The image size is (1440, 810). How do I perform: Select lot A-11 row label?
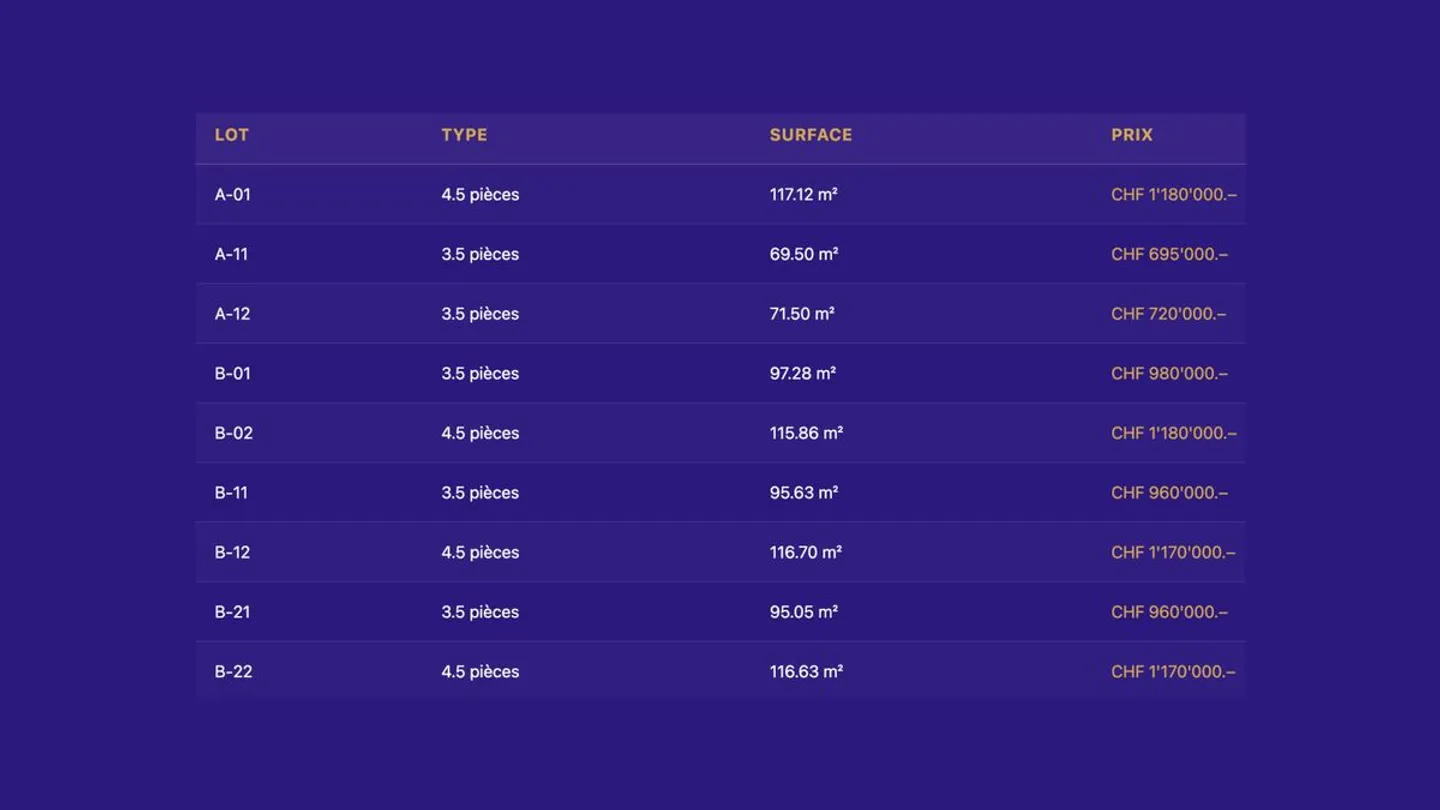(x=231, y=254)
